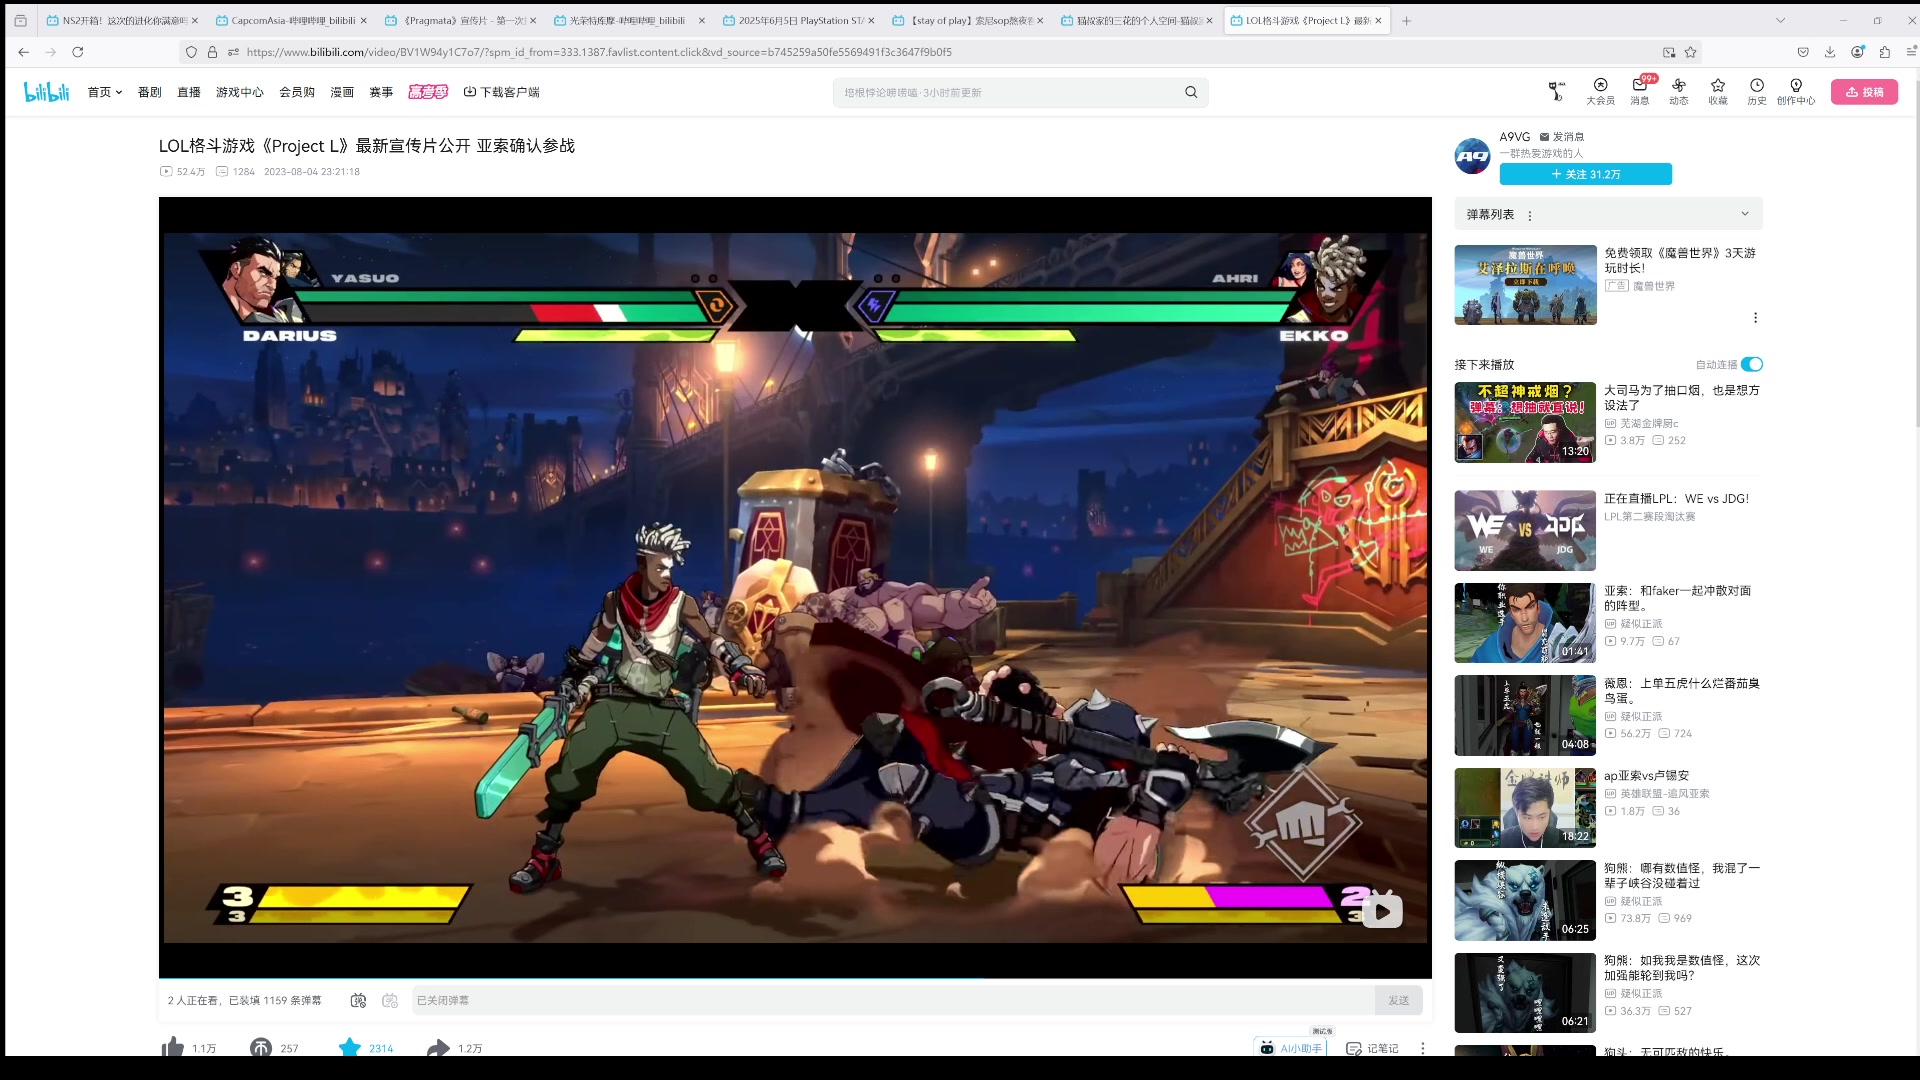The height and width of the screenshot is (1080, 1920).
Task: Play the video with overlay play button
Action: tap(1382, 911)
